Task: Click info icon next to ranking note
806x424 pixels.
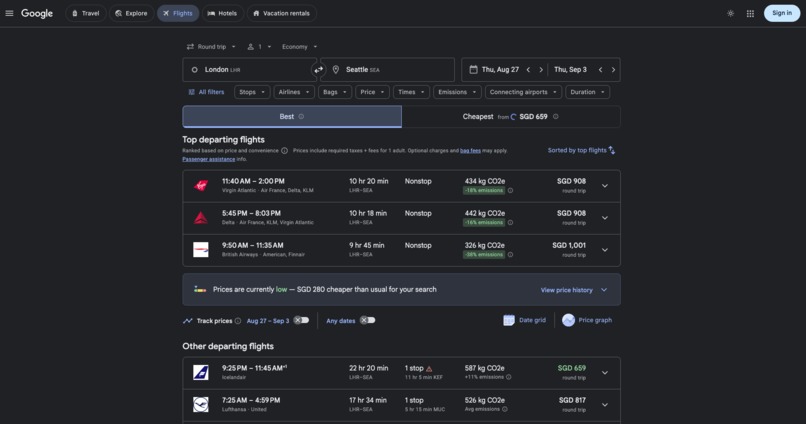Action: tap(284, 151)
